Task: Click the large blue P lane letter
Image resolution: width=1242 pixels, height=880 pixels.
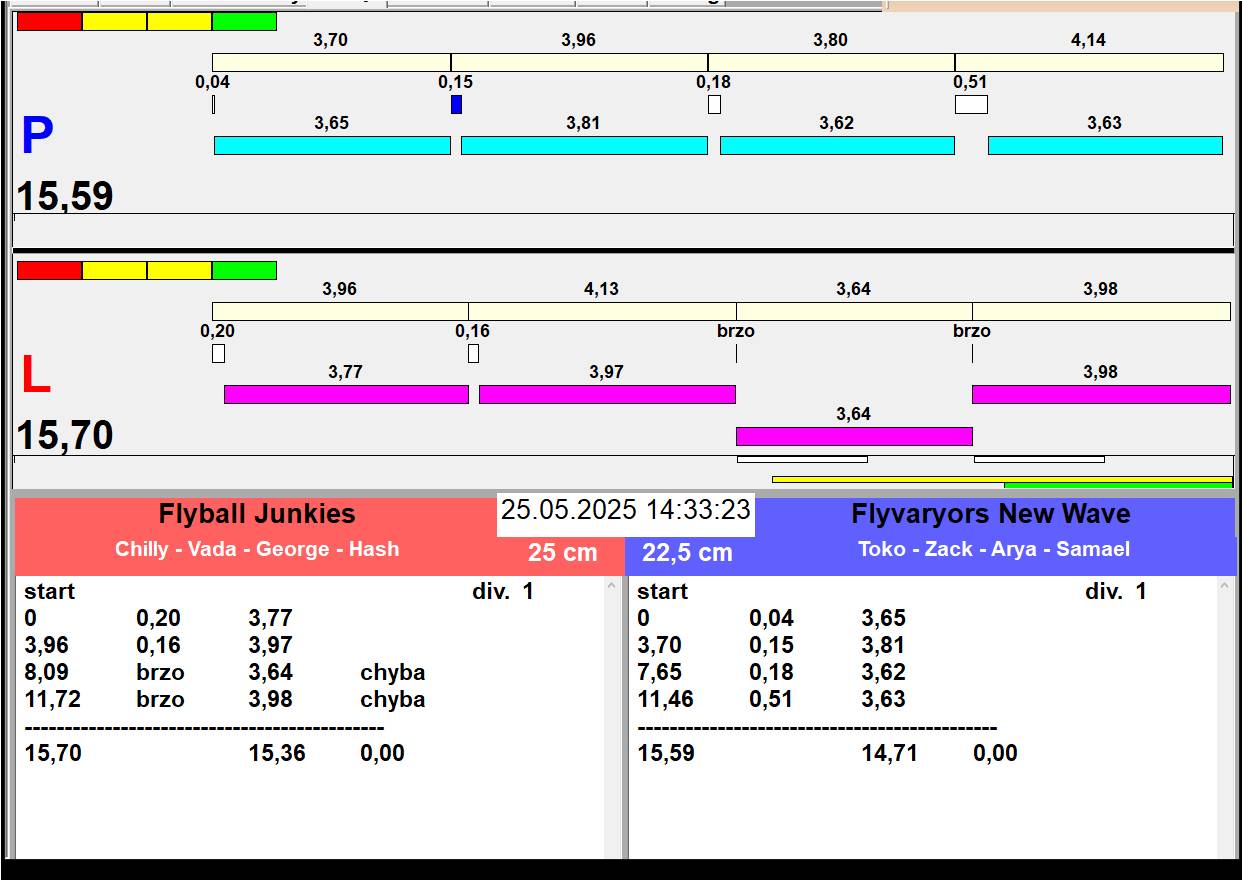Action: coord(37,137)
